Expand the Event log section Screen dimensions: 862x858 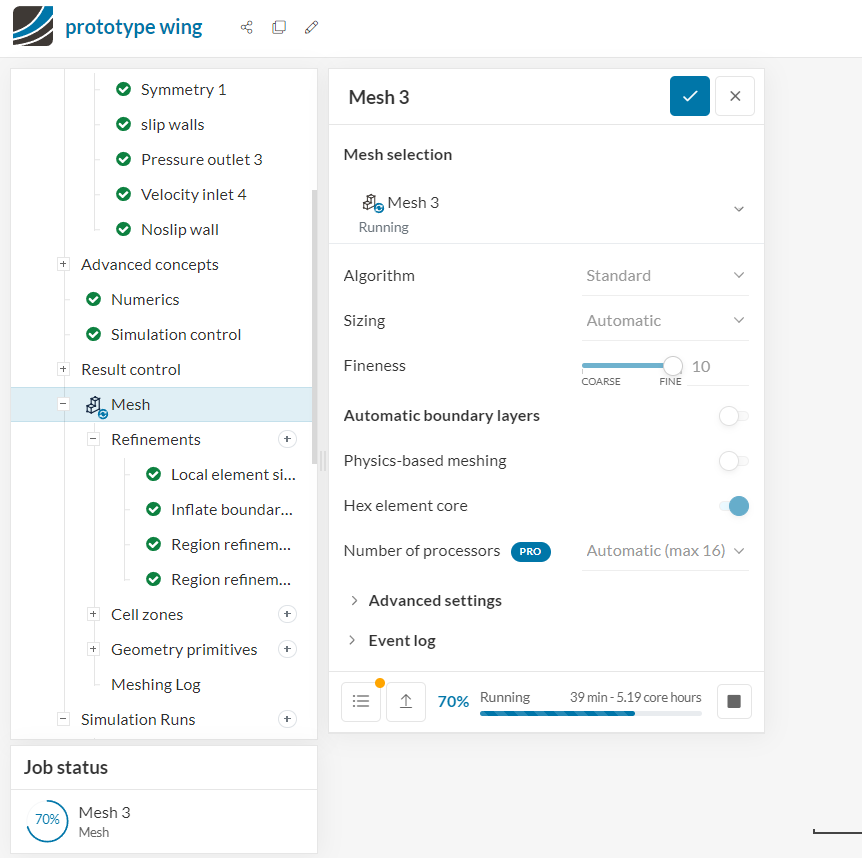pyautogui.click(x=401, y=641)
